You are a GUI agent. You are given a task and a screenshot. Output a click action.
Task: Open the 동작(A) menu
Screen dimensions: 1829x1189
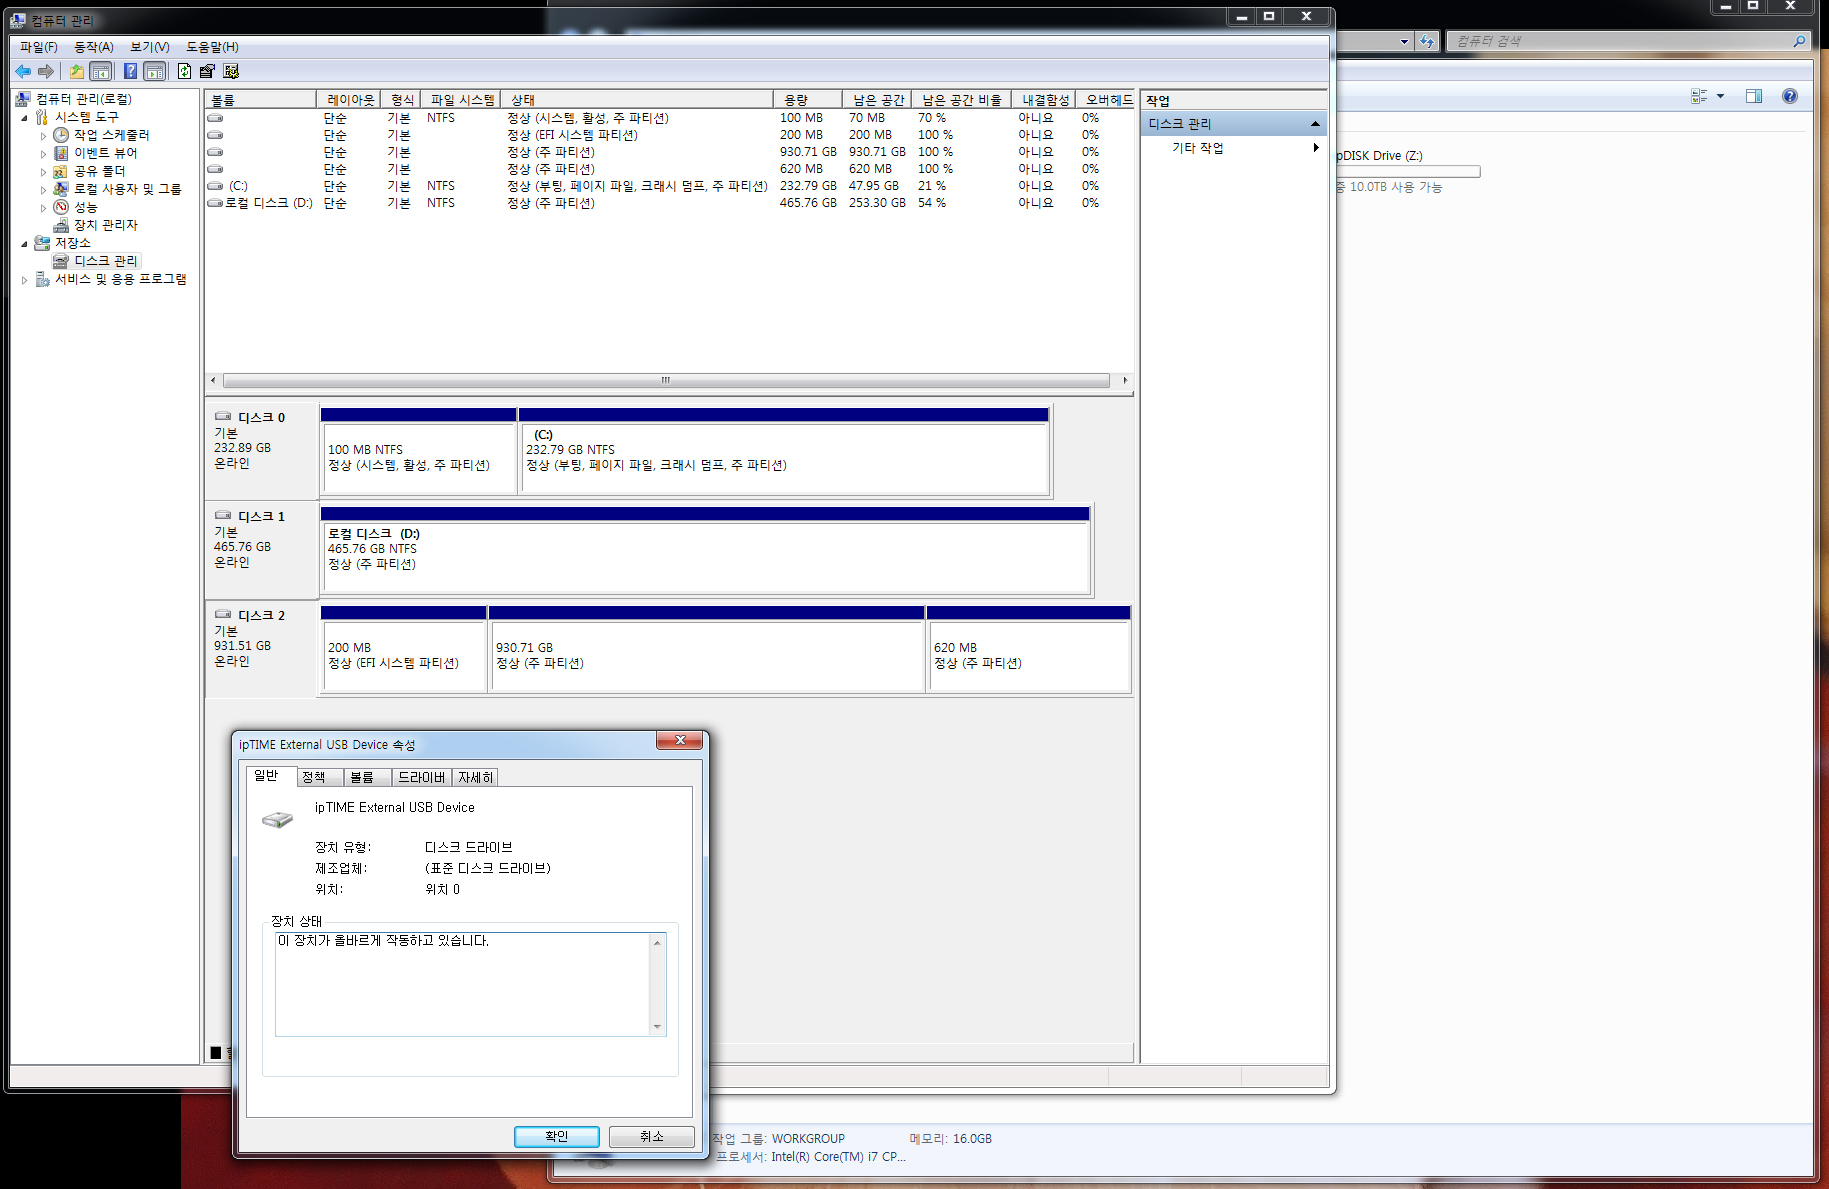[94, 47]
